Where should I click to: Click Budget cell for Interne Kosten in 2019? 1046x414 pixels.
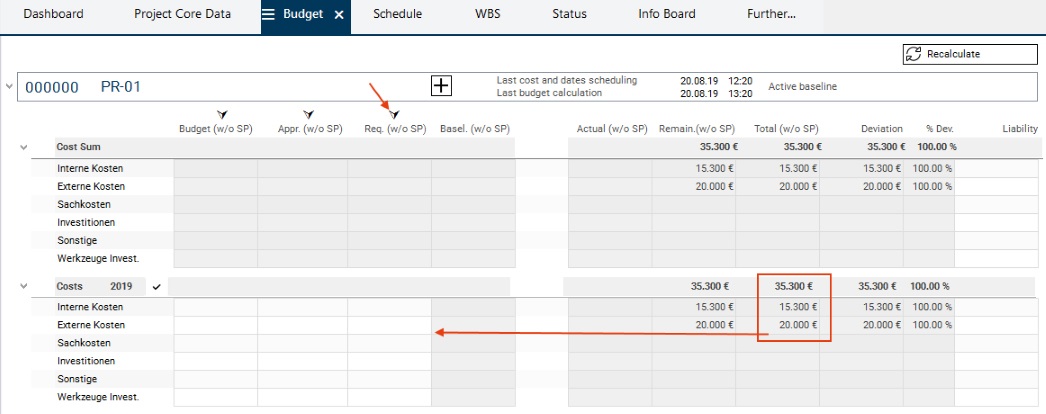pyautogui.click(x=215, y=307)
